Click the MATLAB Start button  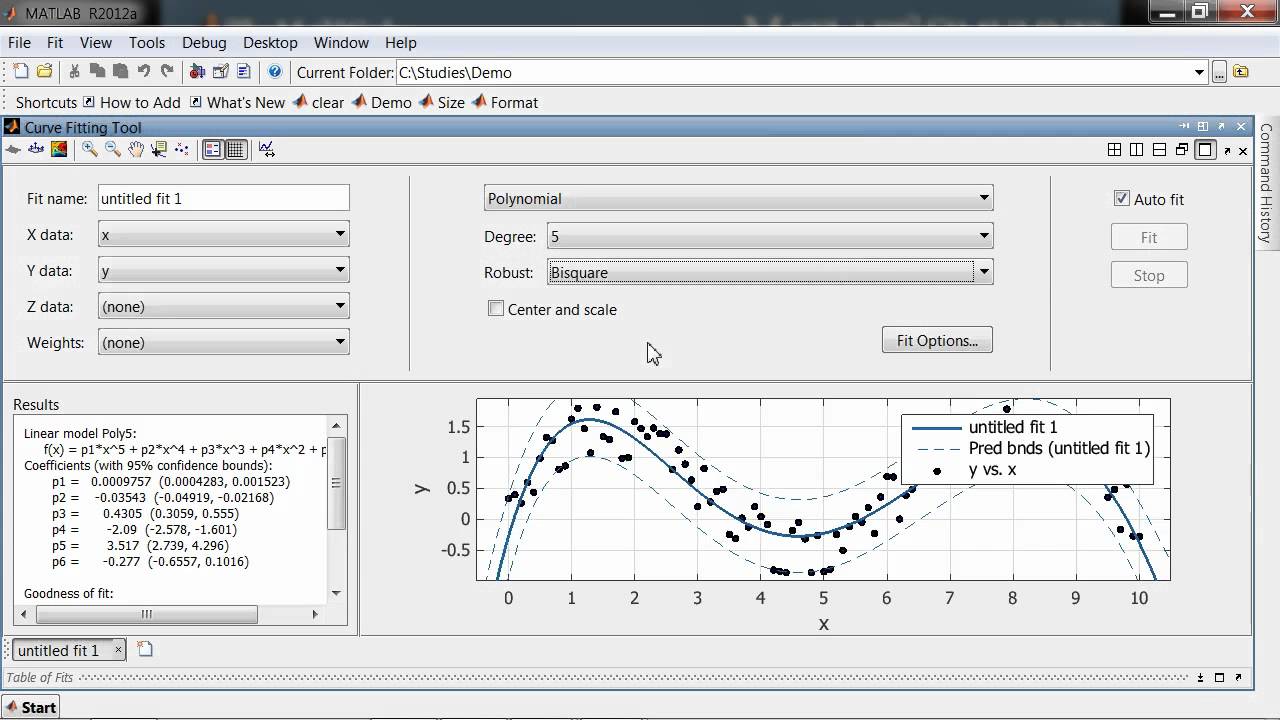coord(30,707)
